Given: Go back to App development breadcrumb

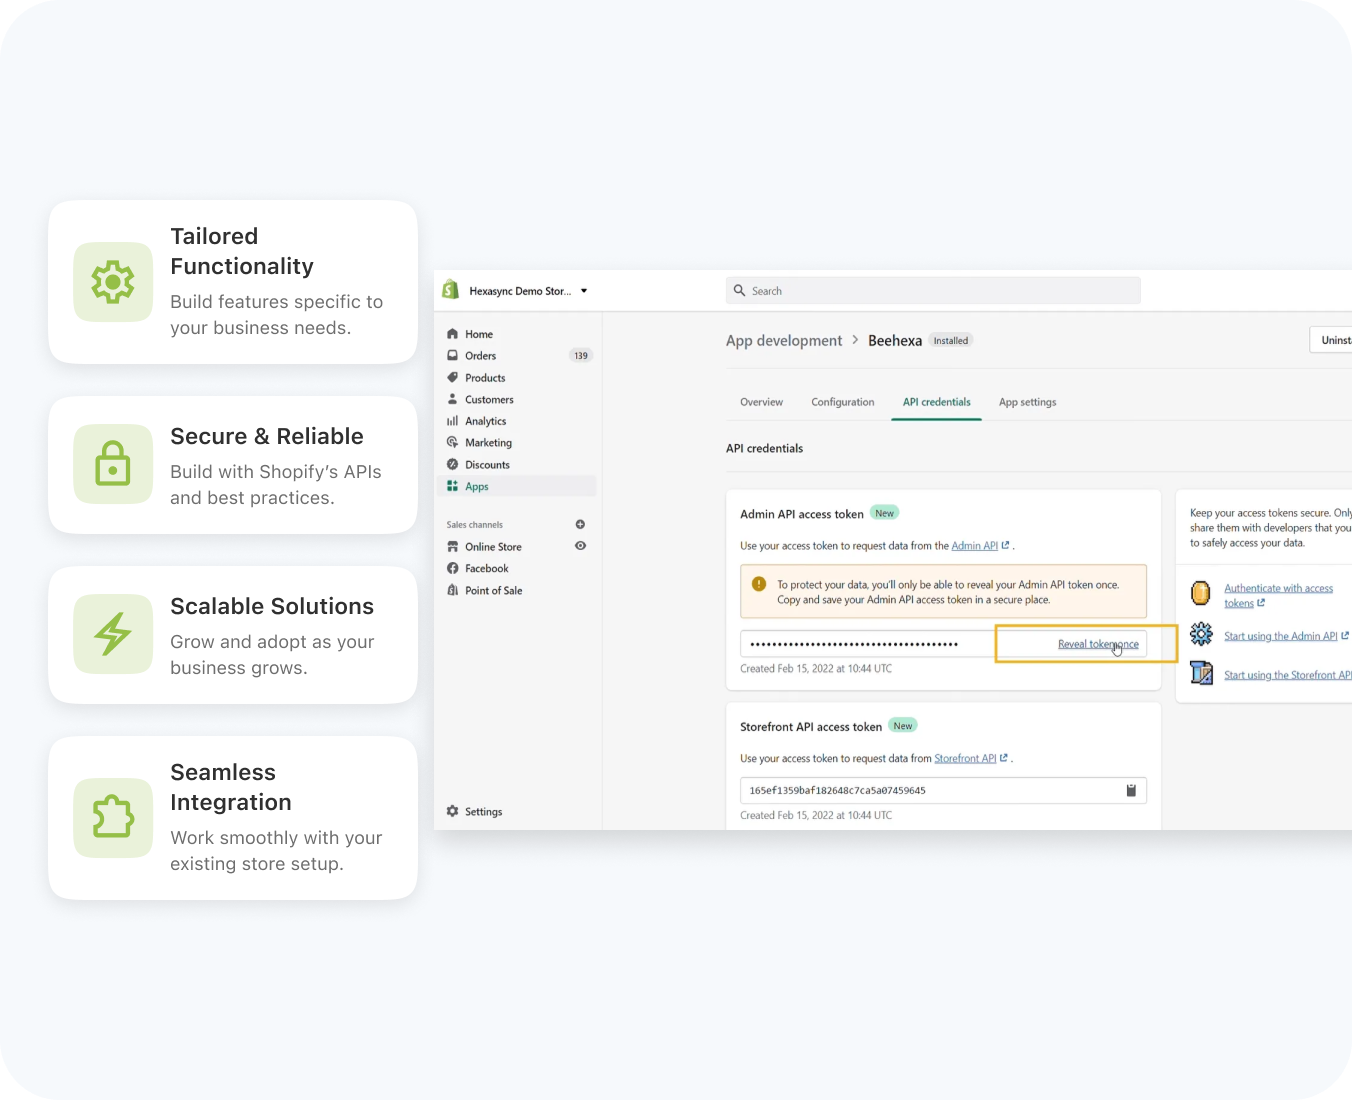Looking at the screenshot, I should pyautogui.click(x=784, y=341).
